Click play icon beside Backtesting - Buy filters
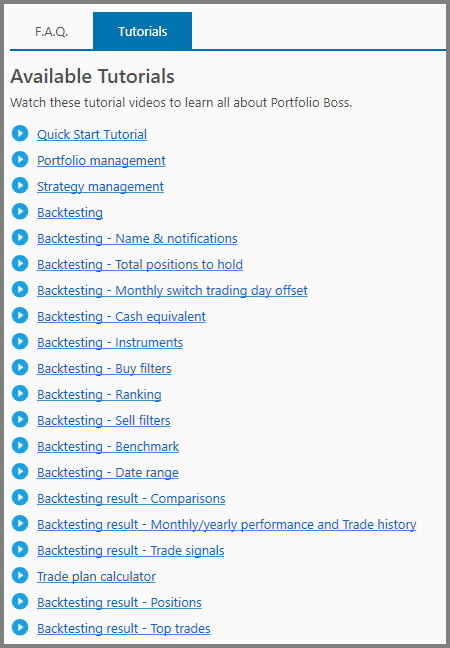The height and width of the screenshot is (648, 450). click(20, 367)
